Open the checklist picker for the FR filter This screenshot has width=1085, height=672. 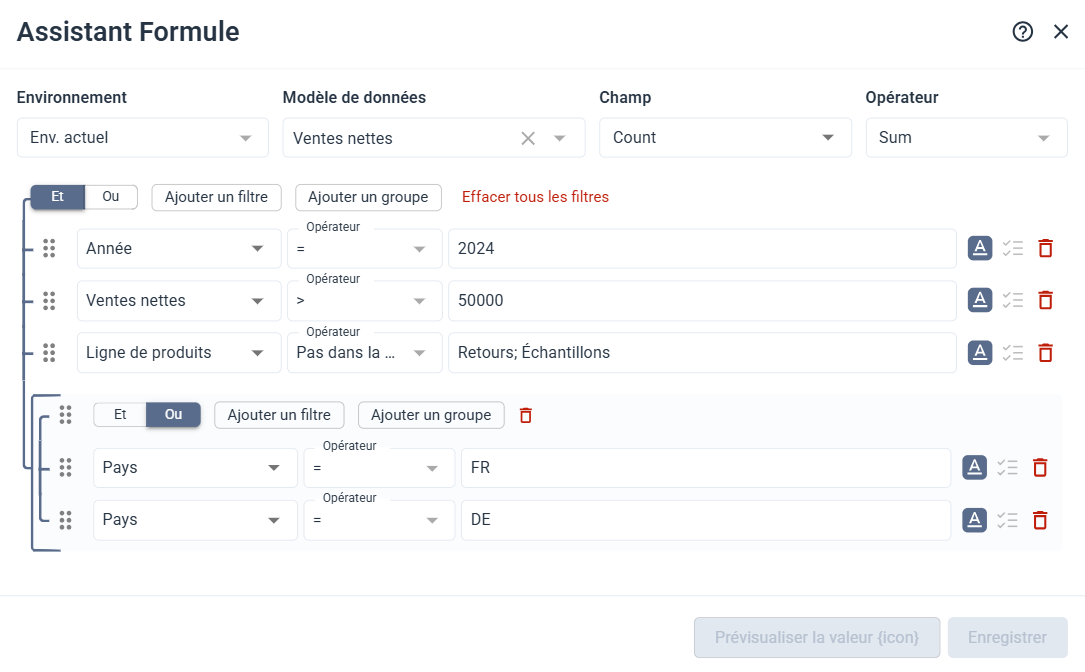pos(1008,468)
